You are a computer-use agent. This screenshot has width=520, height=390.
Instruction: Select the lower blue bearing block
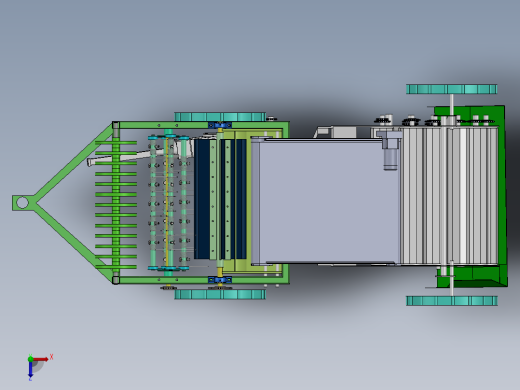[x=220, y=280]
